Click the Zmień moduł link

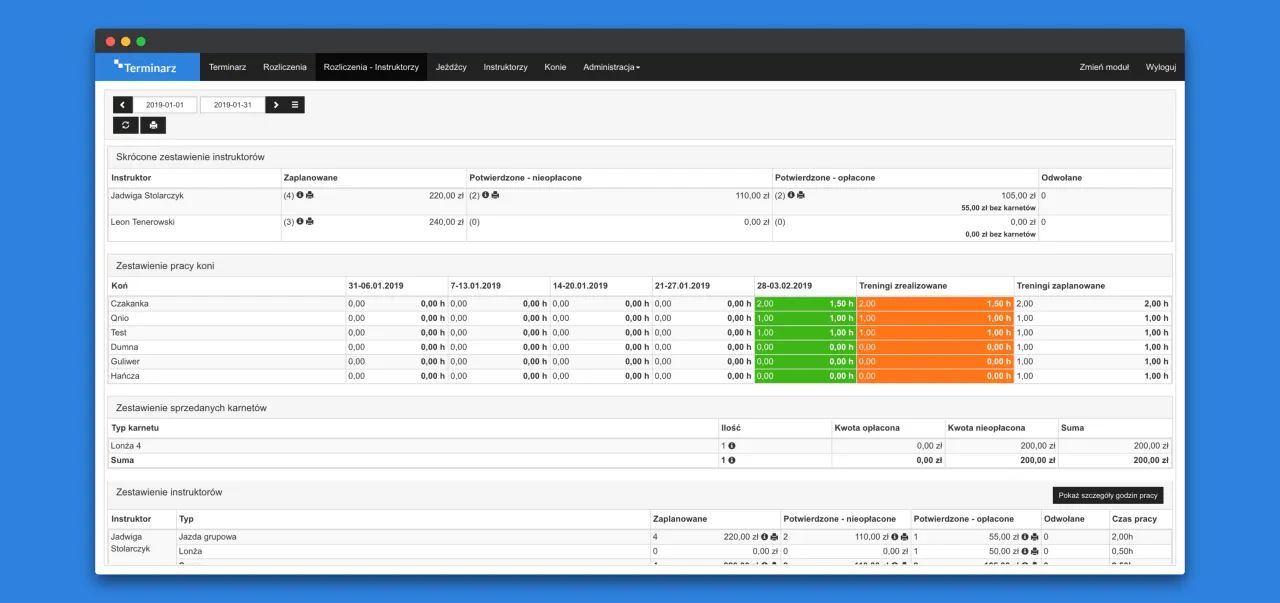pyautogui.click(x=1104, y=67)
